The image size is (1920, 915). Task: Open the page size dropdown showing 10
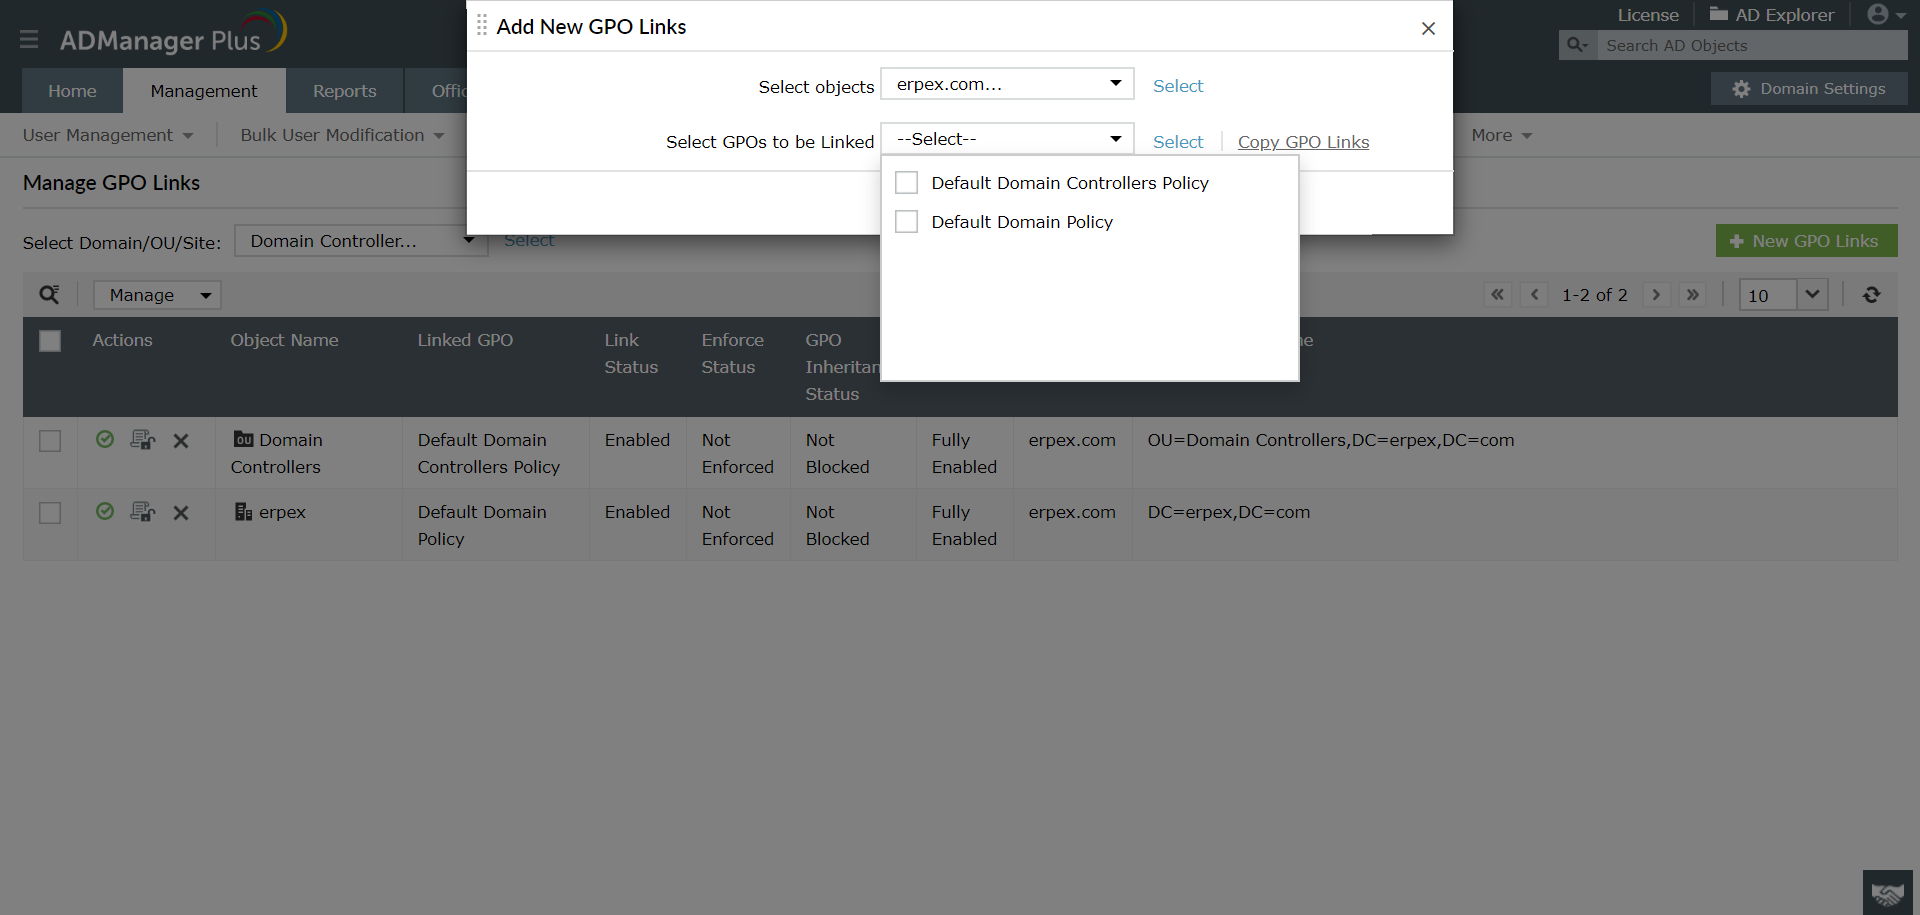(x=1782, y=294)
